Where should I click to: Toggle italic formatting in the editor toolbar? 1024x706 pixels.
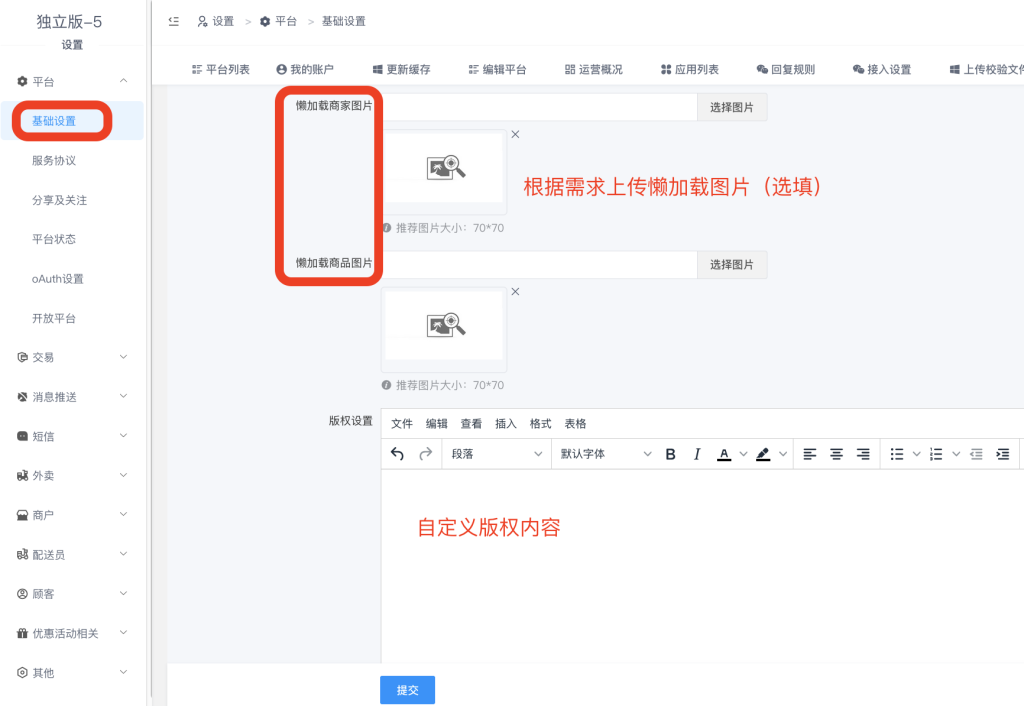pos(697,454)
